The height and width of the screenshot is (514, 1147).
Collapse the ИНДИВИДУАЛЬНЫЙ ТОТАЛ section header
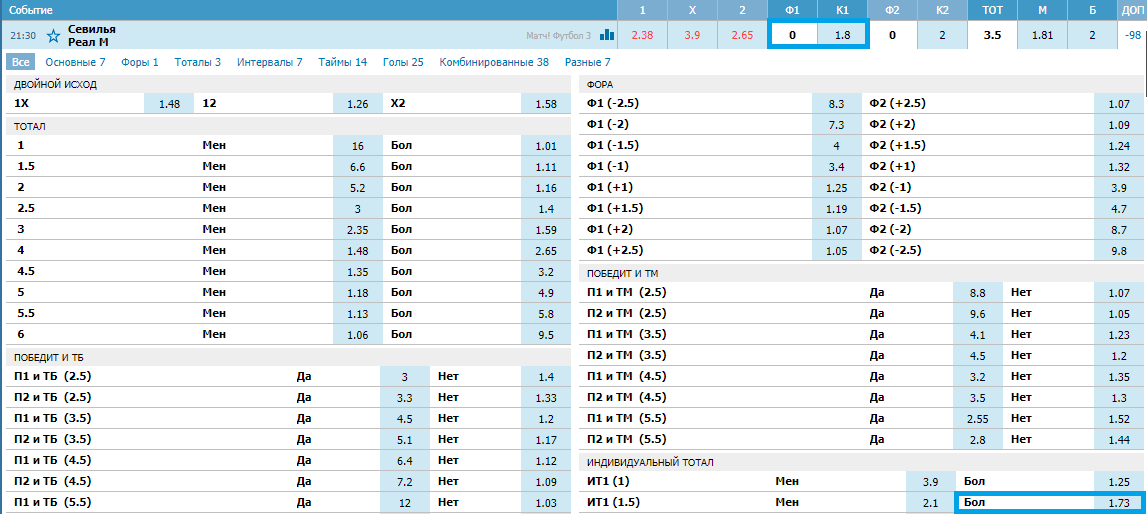click(x=862, y=462)
